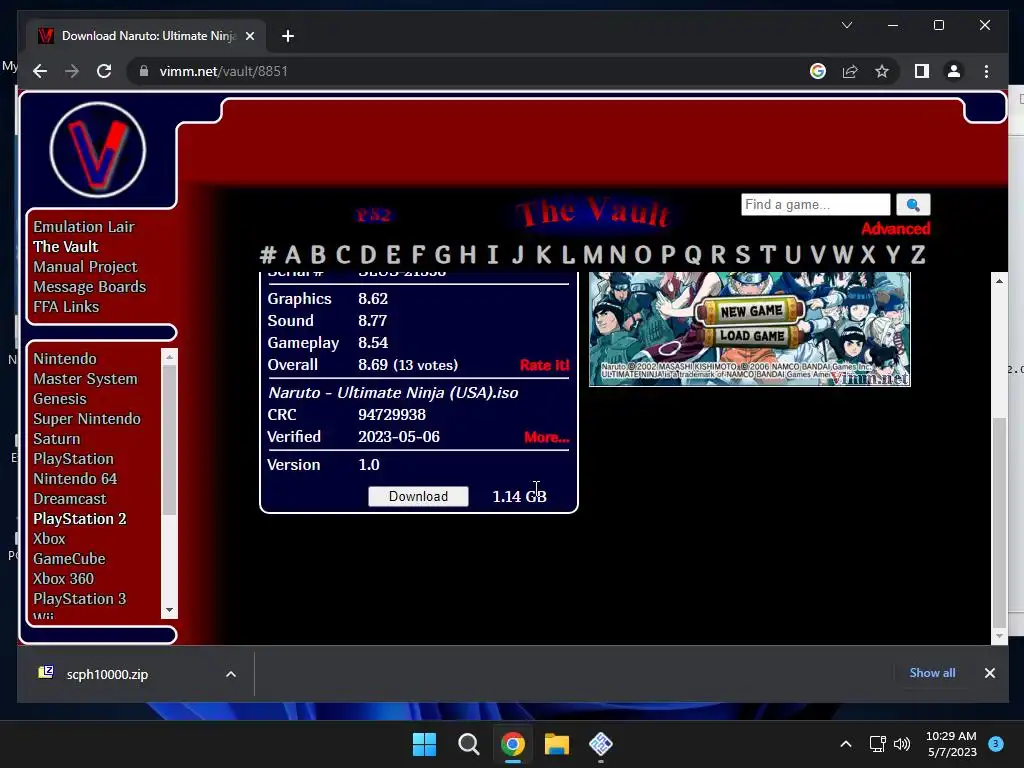Toggle the browser side panel icon
The width and height of the screenshot is (1024, 768).
(x=921, y=71)
